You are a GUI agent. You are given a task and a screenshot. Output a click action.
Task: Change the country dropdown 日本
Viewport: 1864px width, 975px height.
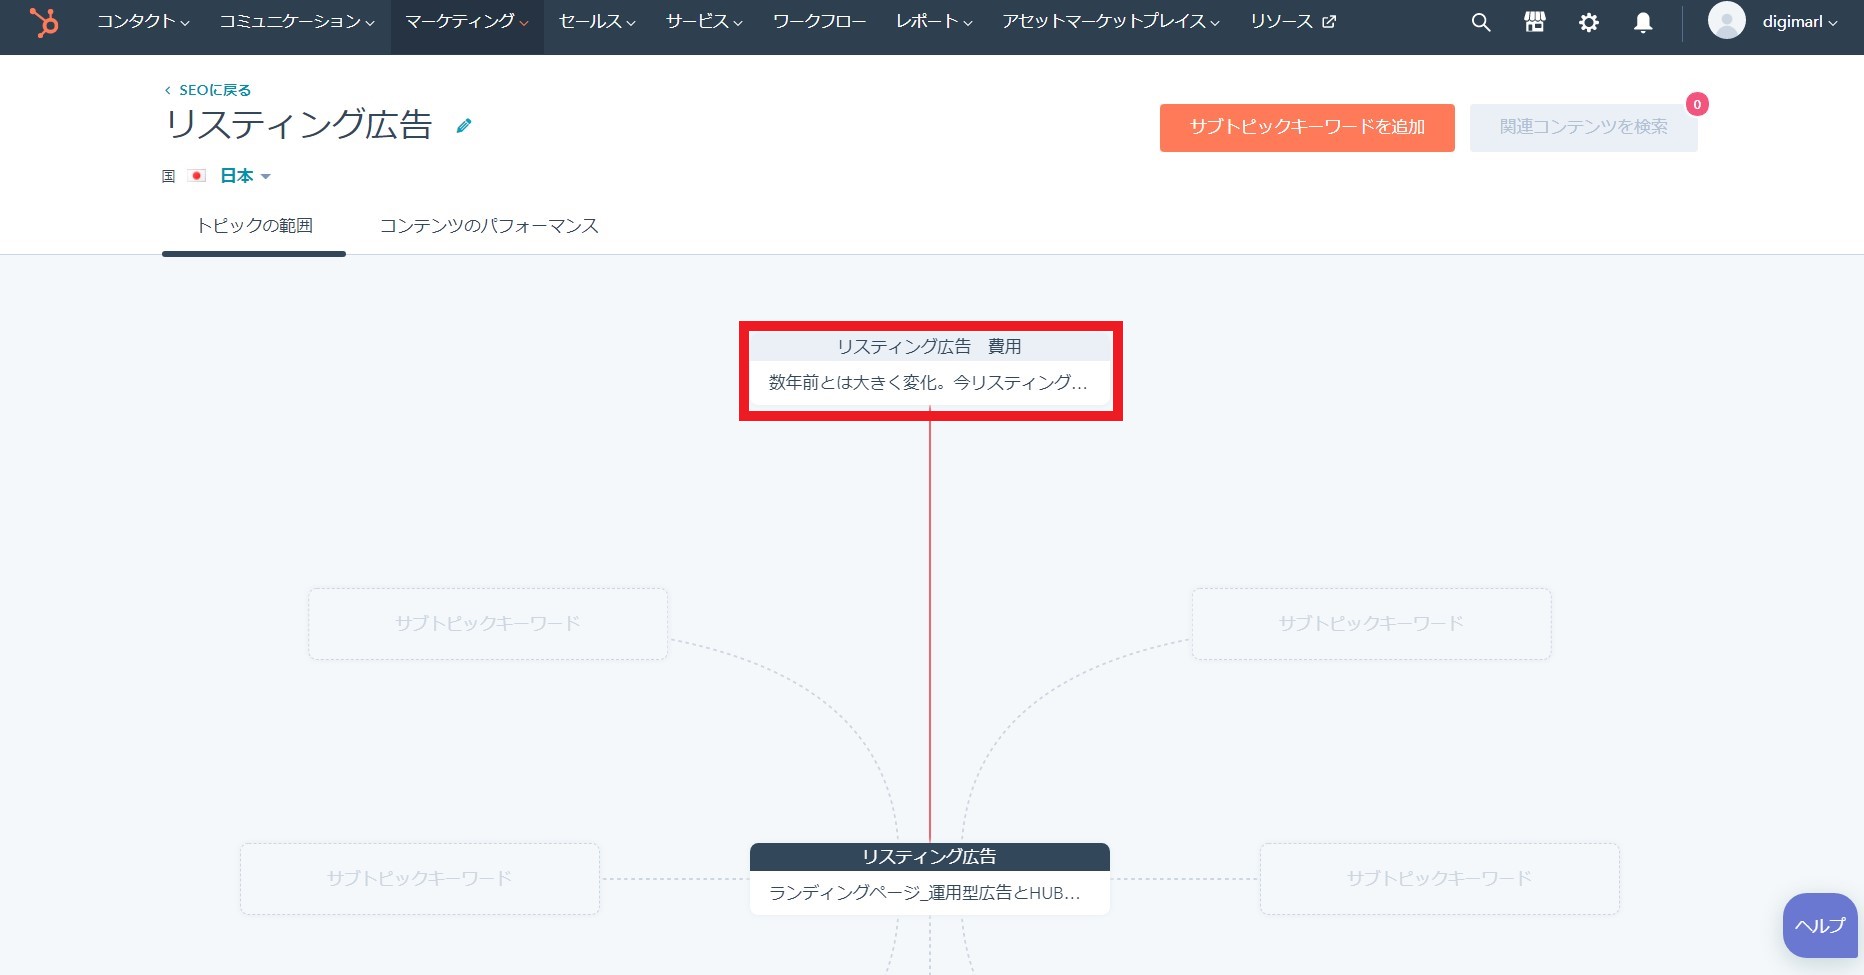coord(245,176)
